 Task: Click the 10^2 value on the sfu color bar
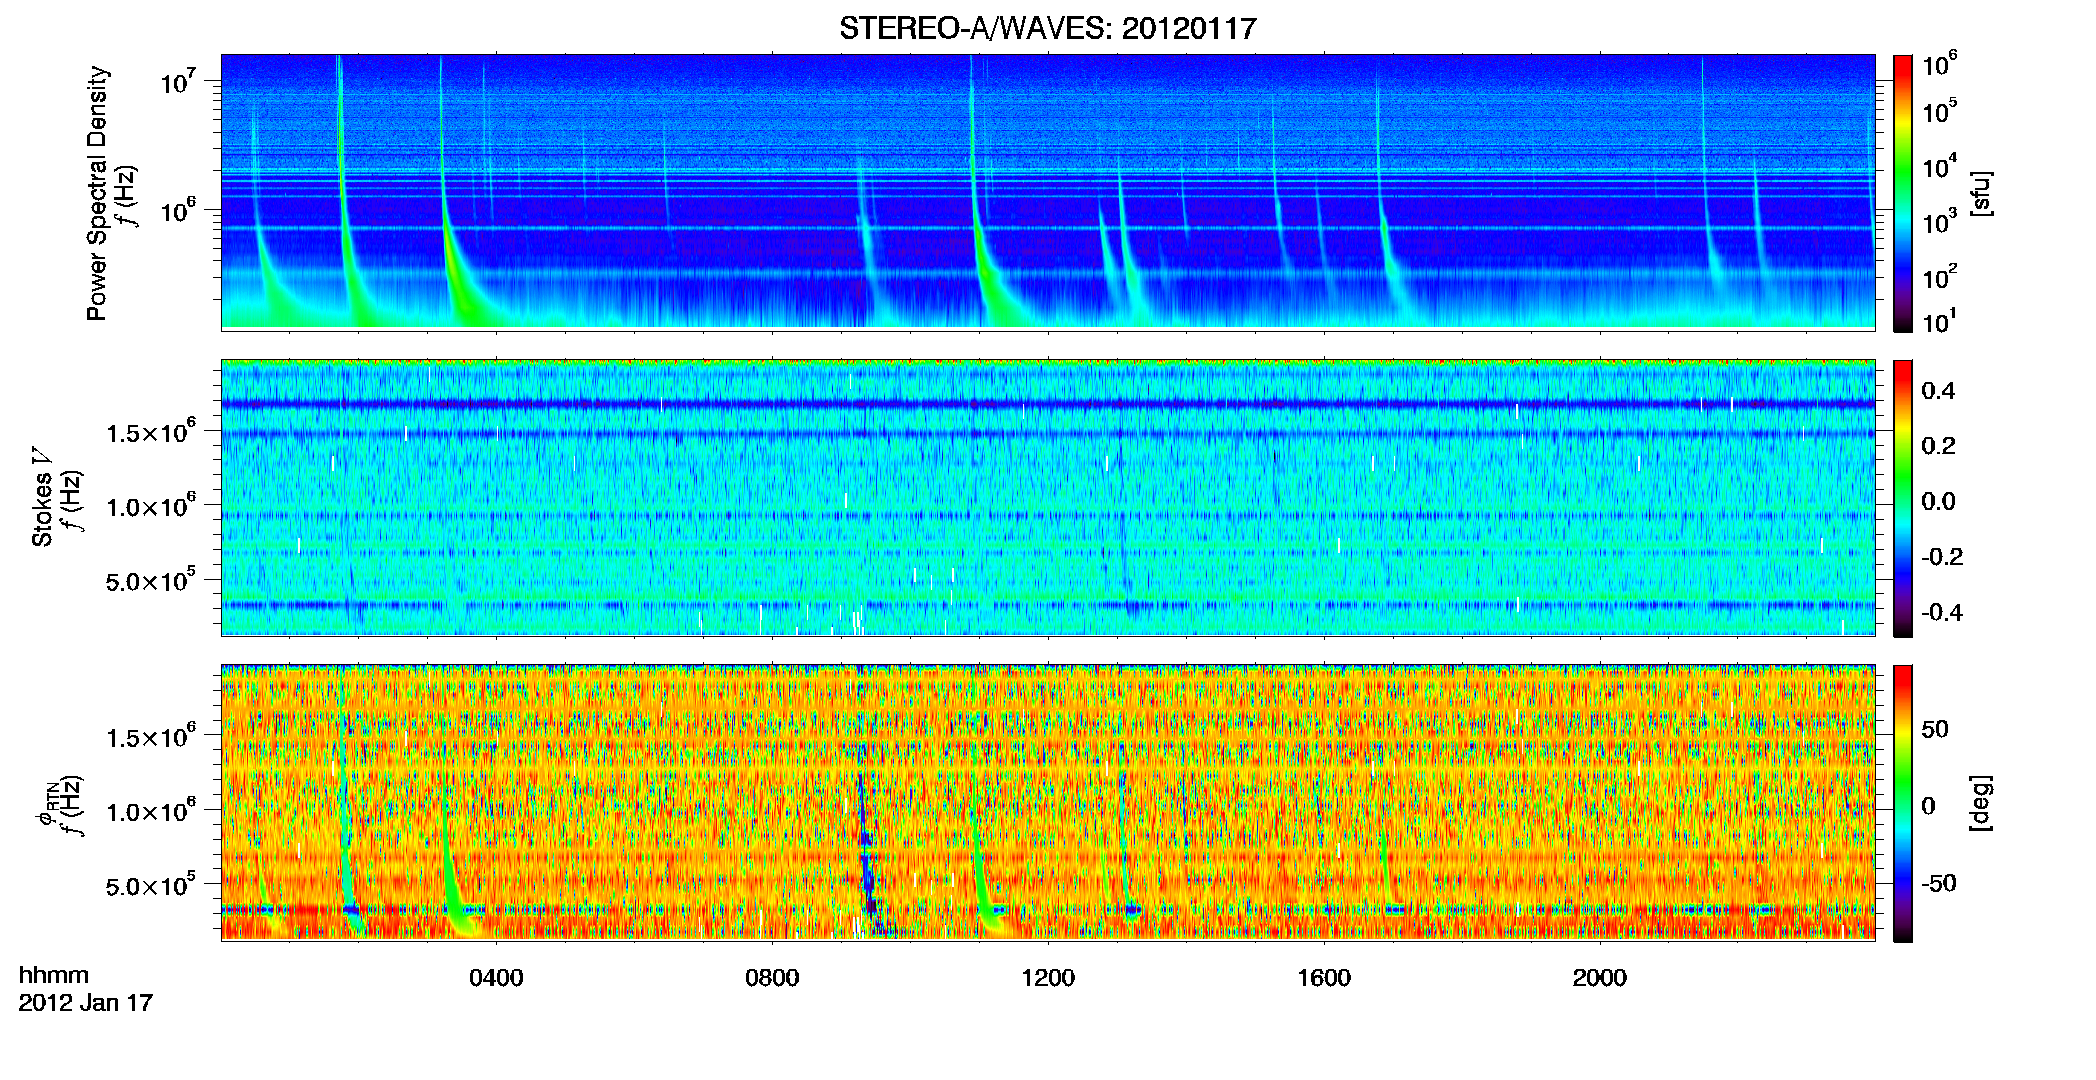pos(1940,277)
